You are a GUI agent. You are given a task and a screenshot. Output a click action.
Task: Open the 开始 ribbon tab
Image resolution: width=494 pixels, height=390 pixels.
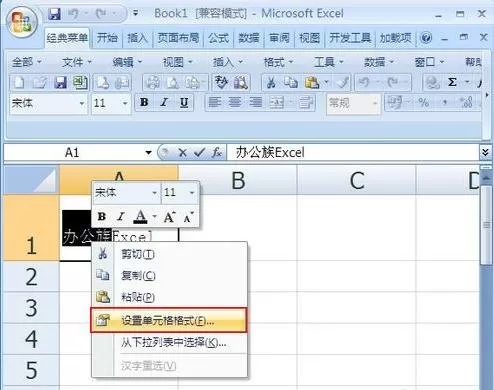[107, 38]
